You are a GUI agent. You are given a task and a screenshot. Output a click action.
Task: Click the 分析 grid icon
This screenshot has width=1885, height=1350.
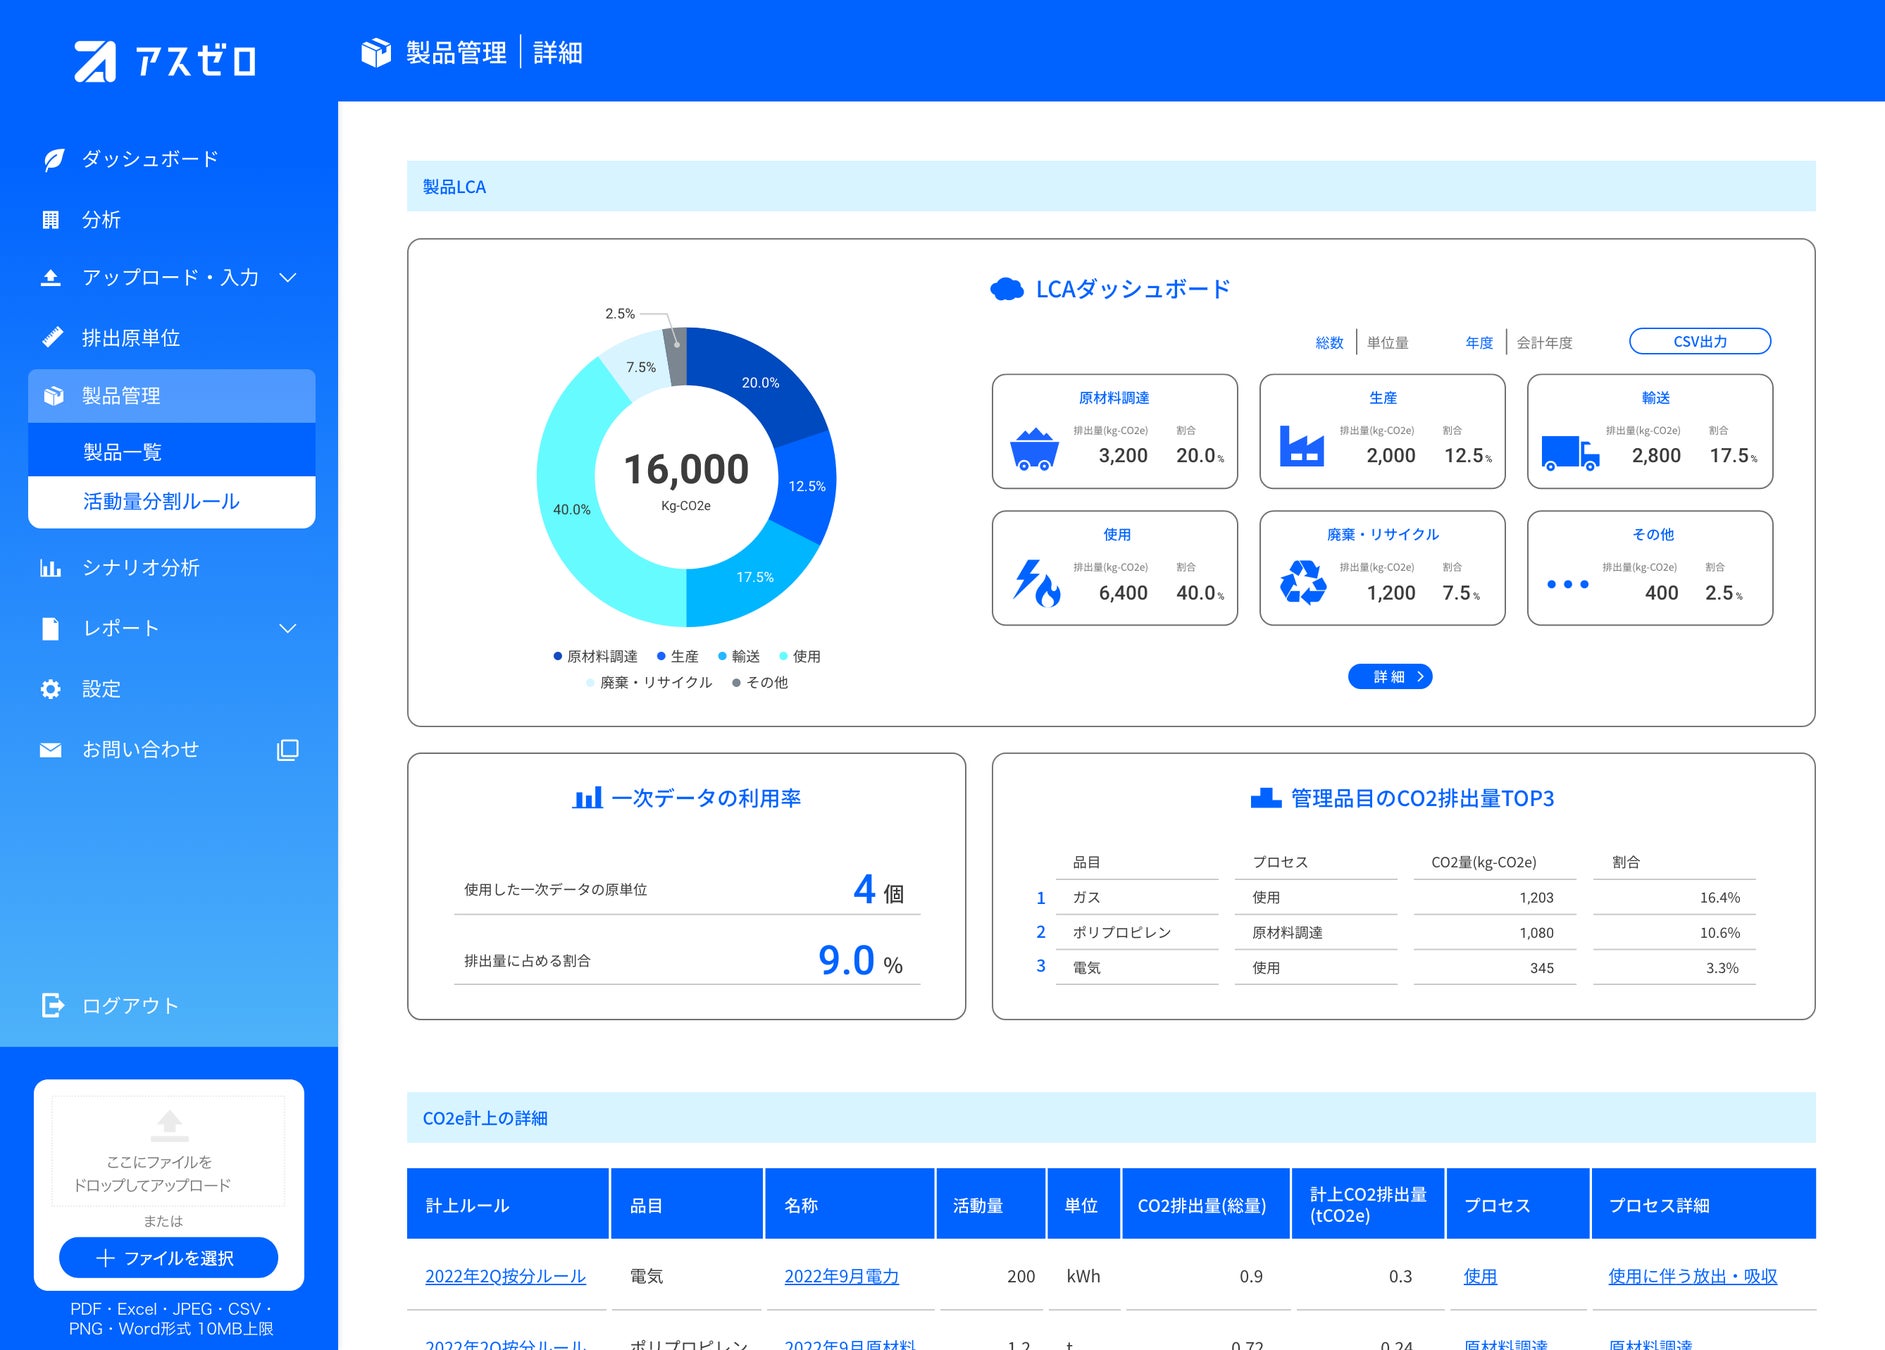click(x=51, y=220)
